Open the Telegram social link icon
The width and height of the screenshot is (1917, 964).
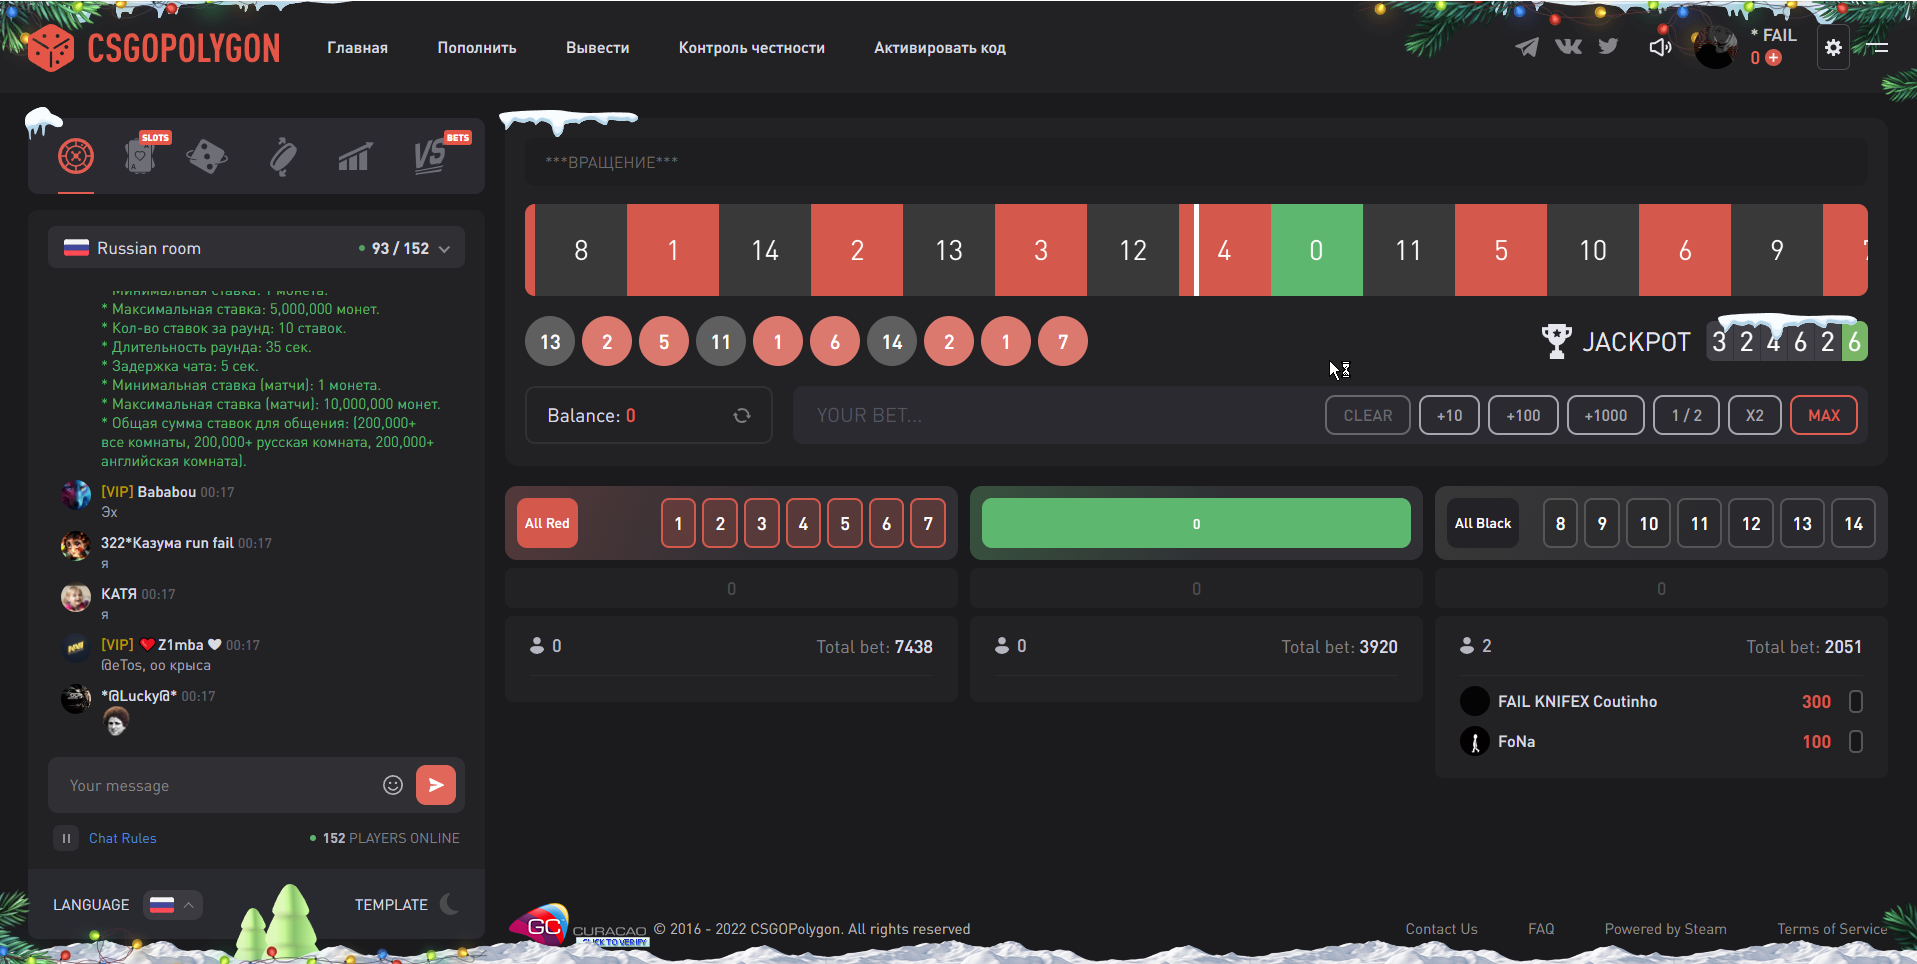click(x=1526, y=47)
